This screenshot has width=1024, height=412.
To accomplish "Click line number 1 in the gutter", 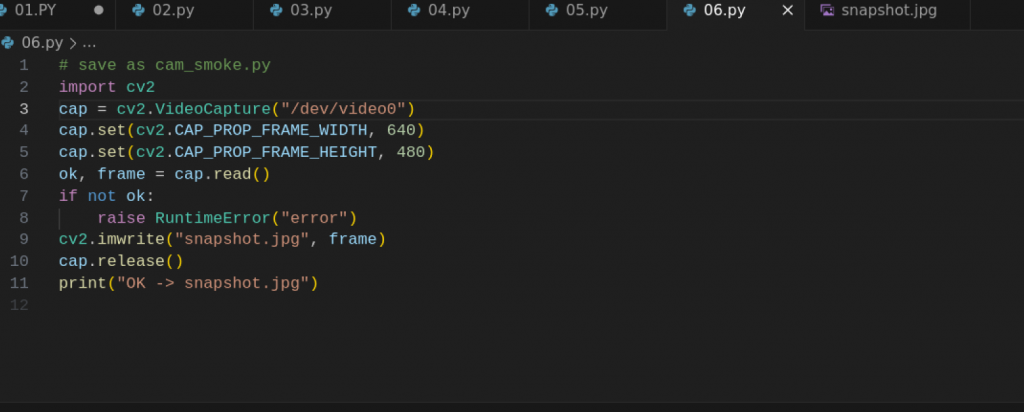I will (x=24, y=65).
